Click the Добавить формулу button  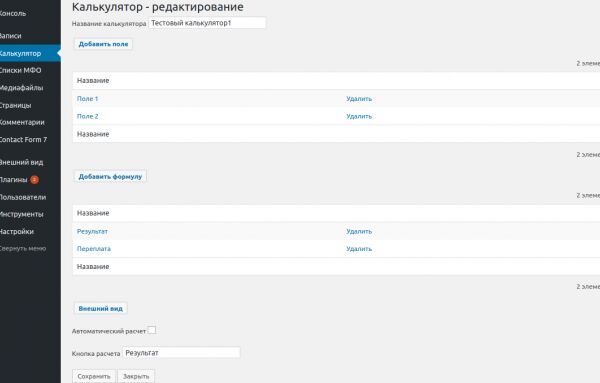point(110,176)
